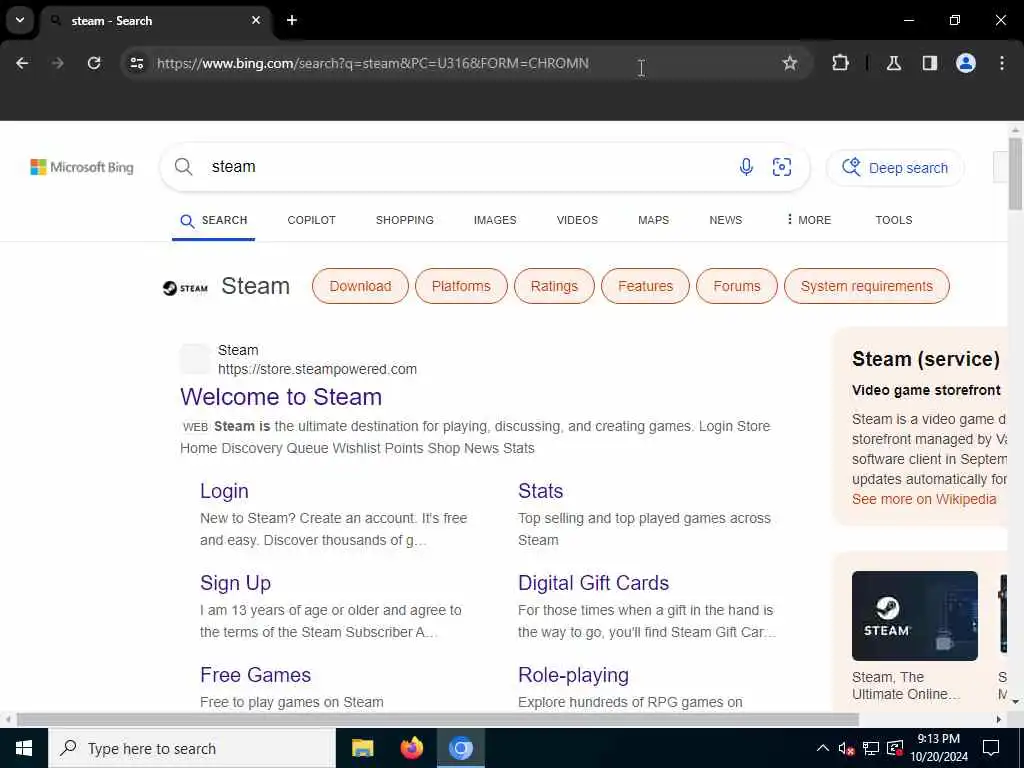Image resolution: width=1024 pixels, height=768 pixels.
Task: Click the taskbar Type here to search box
Action: pyautogui.click(x=192, y=748)
